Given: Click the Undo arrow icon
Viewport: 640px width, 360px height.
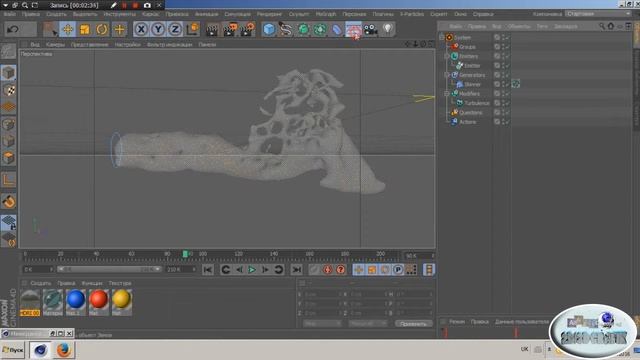Looking at the screenshot, I should (x=13, y=29).
